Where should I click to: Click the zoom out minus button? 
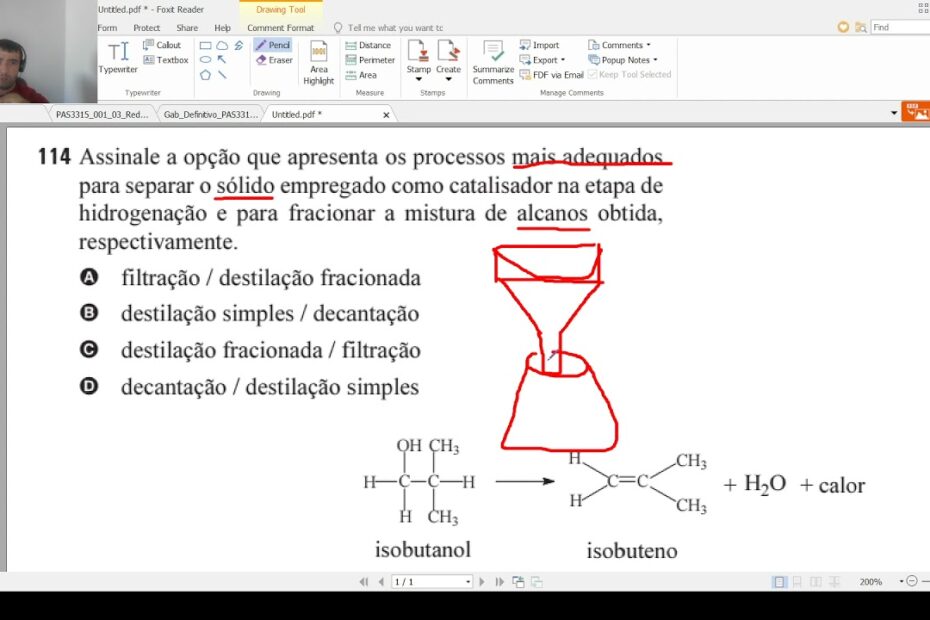tap(911, 582)
